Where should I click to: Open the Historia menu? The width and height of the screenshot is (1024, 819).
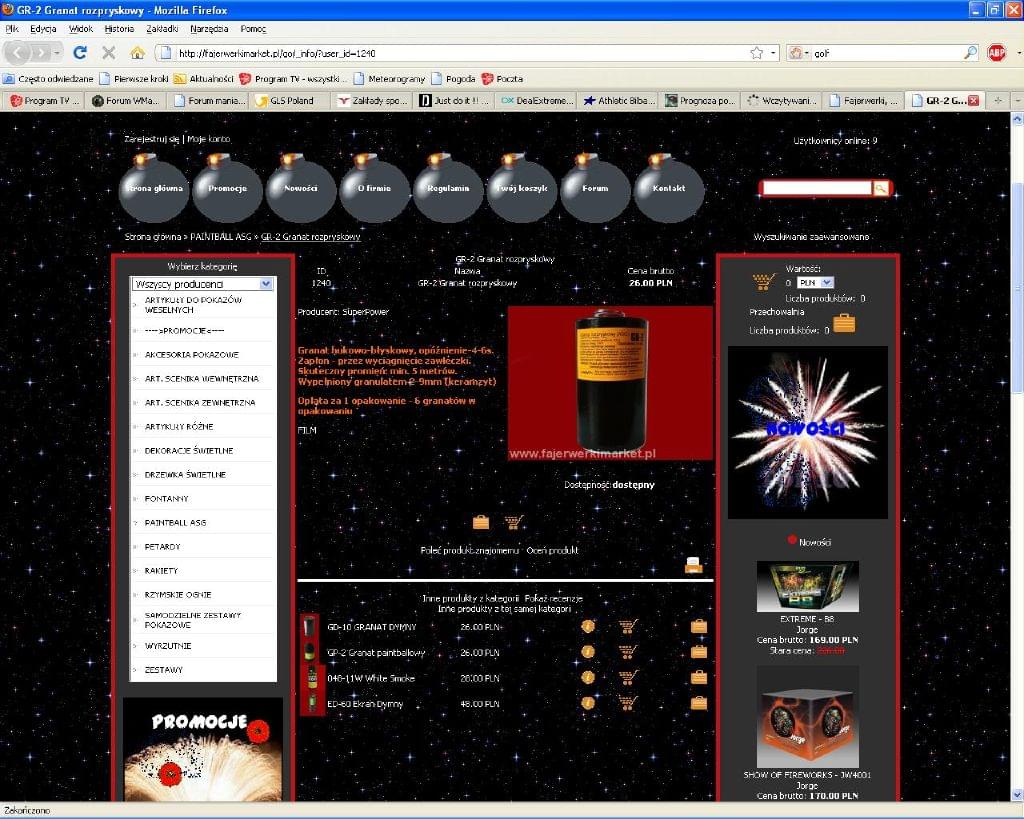(119, 29)
